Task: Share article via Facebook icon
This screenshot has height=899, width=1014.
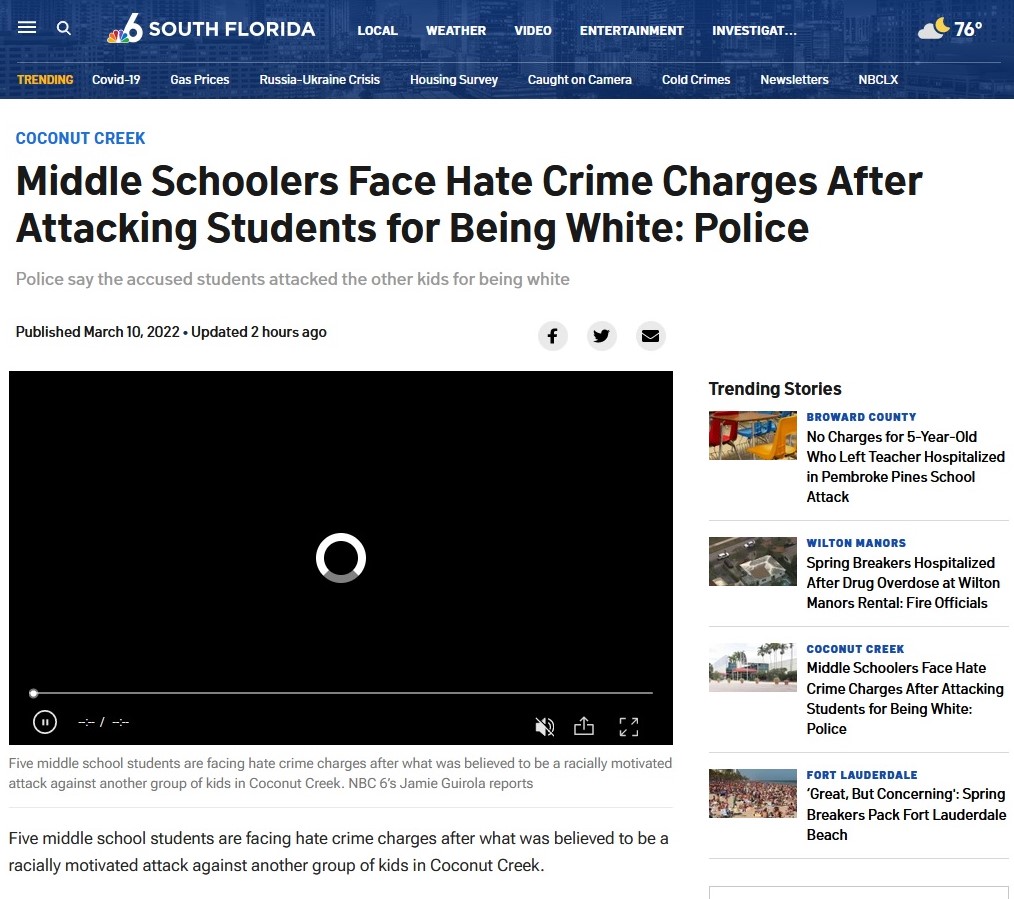Action: (x=553, y=336)
